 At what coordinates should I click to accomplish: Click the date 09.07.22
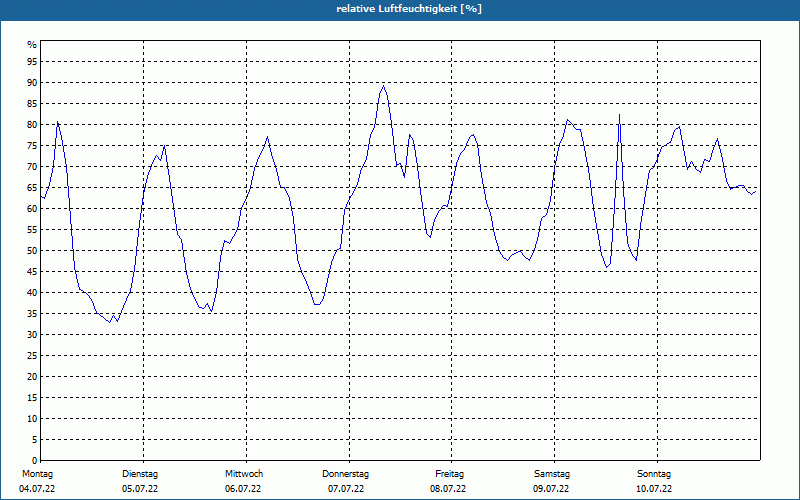tap(551, 489)
